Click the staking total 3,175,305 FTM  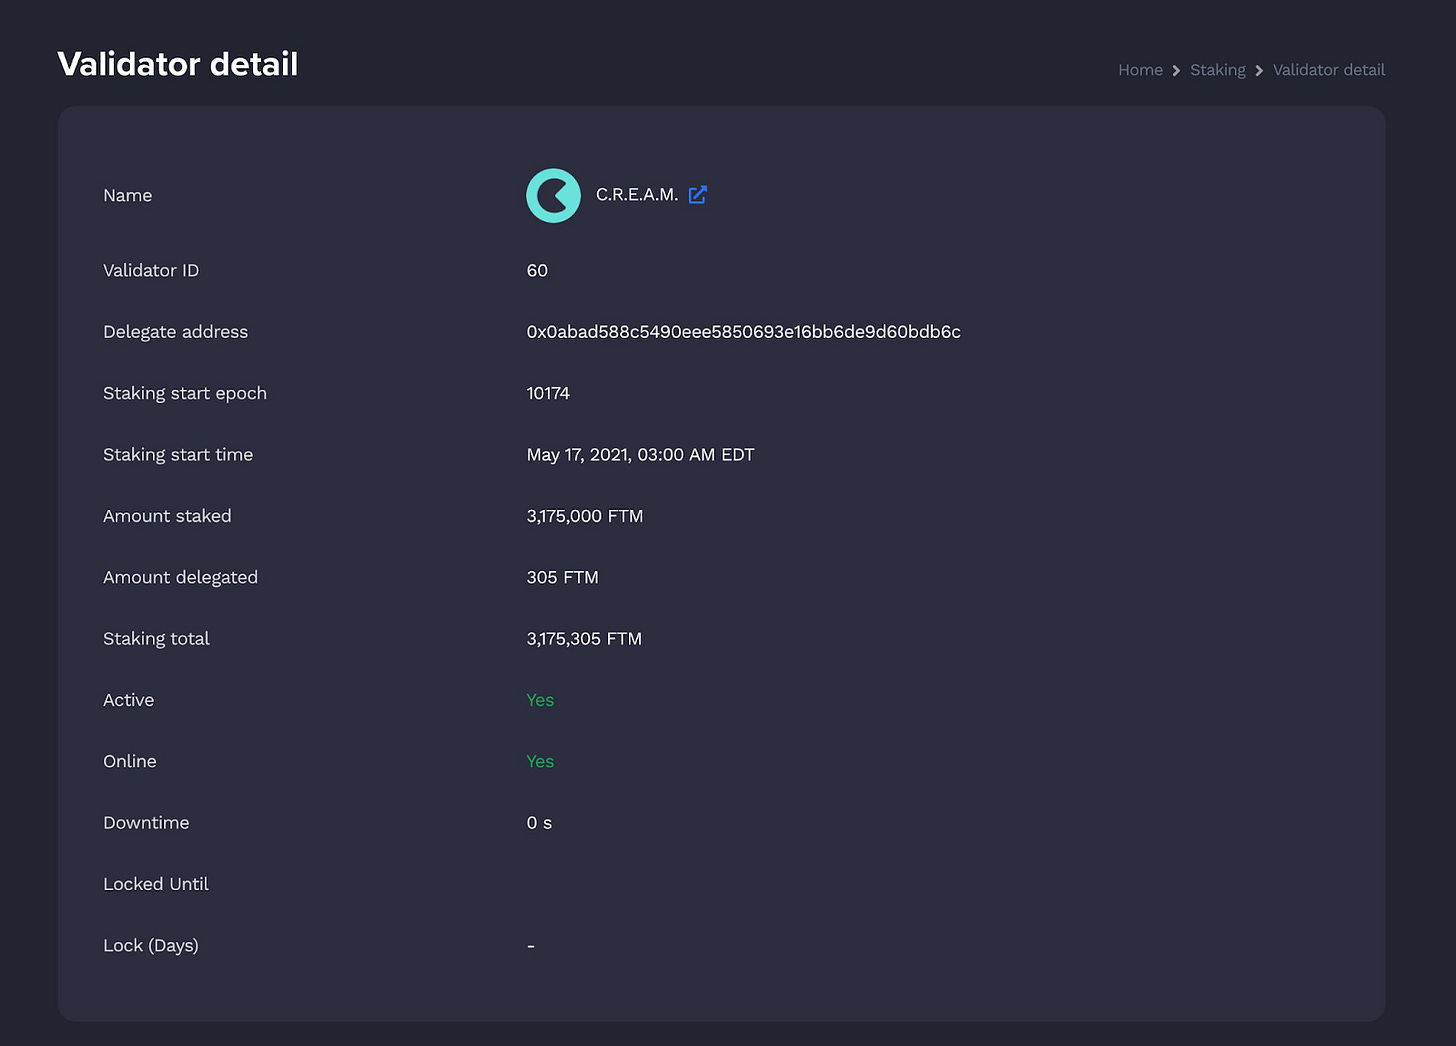point(584,639)
